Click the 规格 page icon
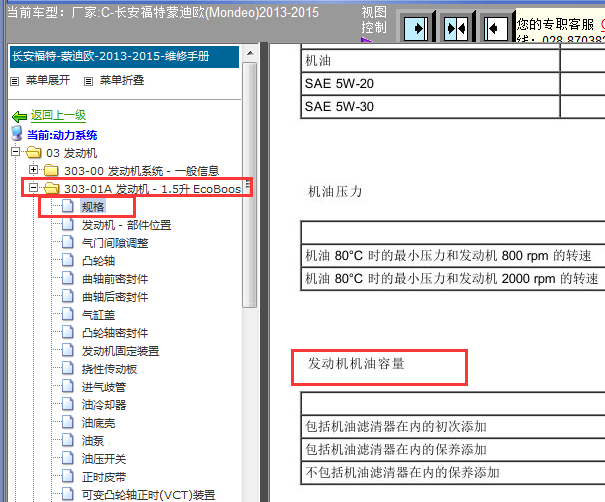The height and width of the screenshot is (502, 605). click(x=68, y=206)
